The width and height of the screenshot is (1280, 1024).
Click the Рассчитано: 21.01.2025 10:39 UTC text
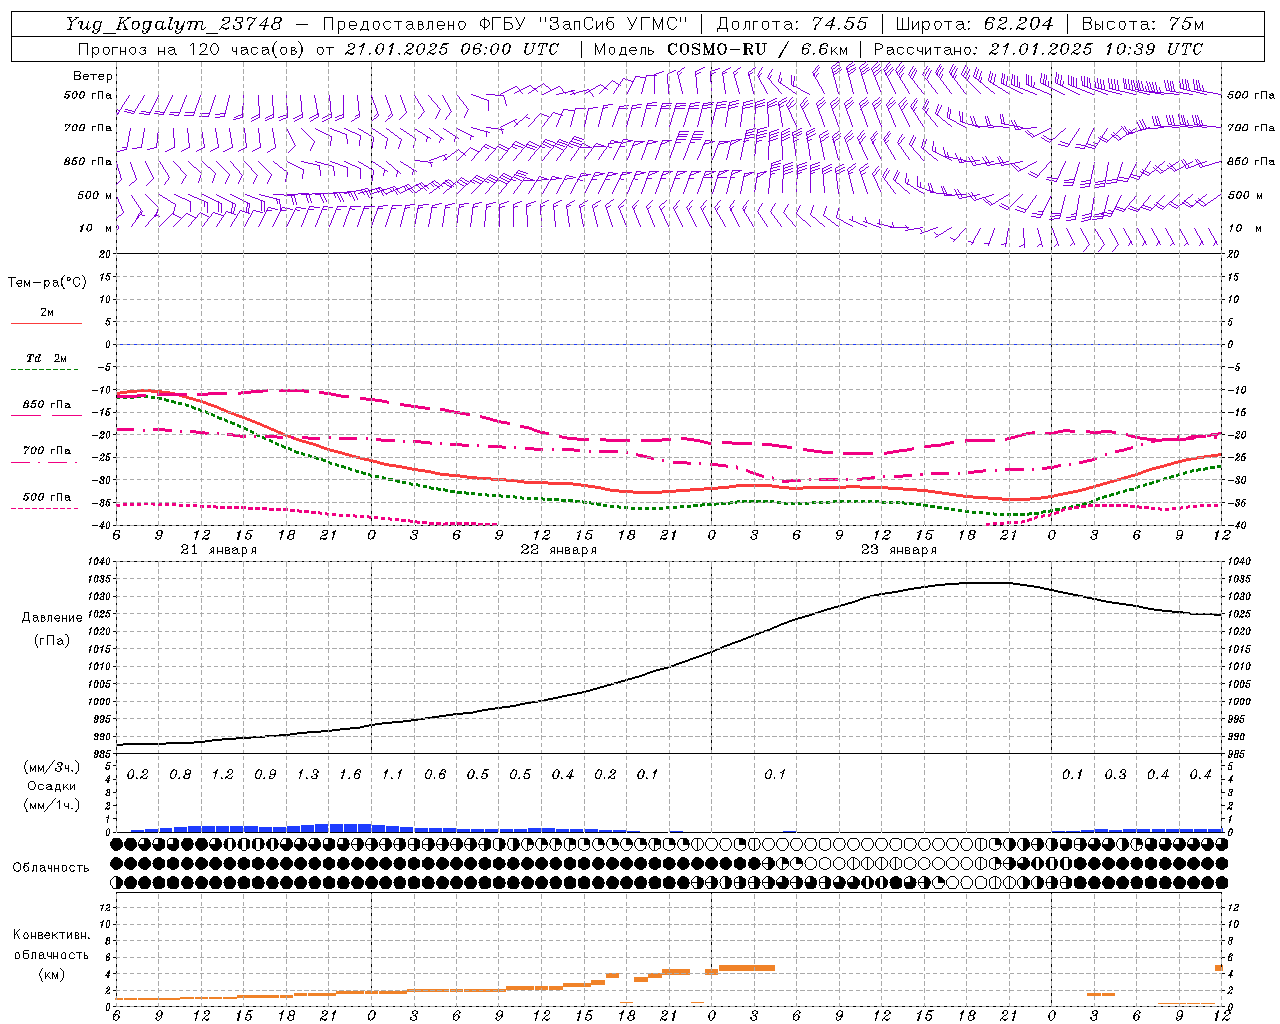pos(1038,49)
